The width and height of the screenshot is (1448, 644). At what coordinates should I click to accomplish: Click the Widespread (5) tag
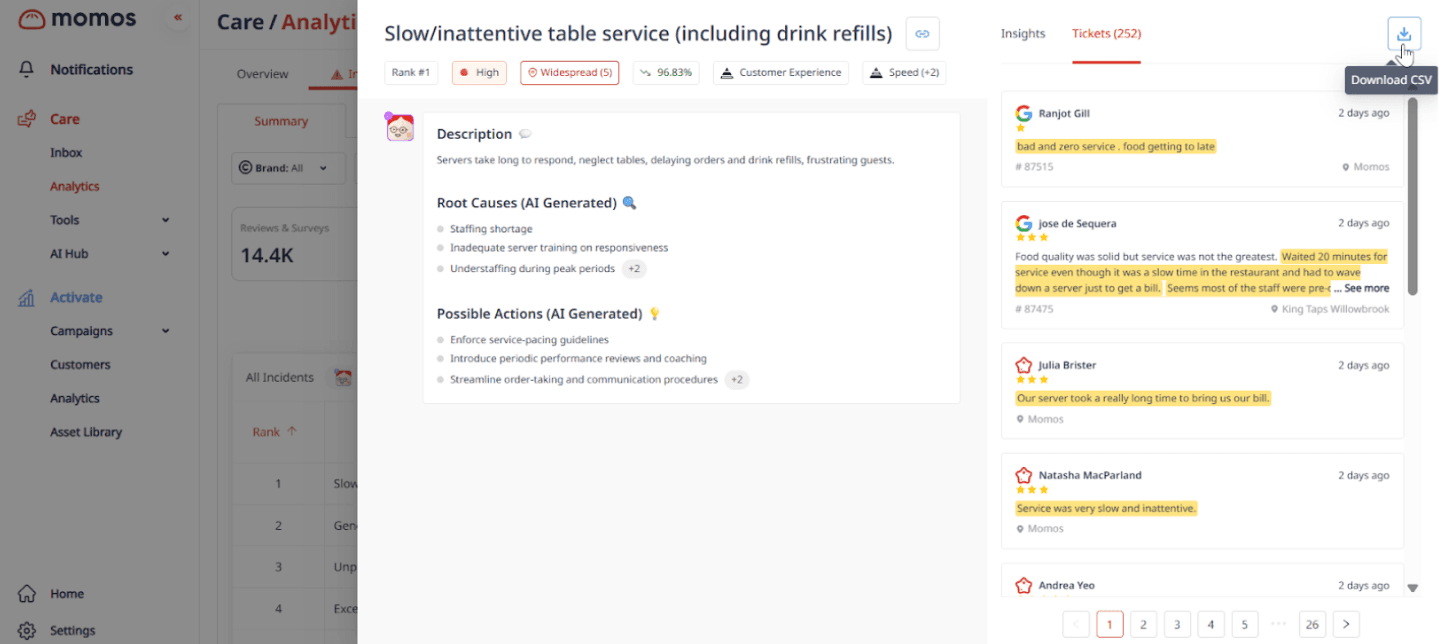pos(570,73)
